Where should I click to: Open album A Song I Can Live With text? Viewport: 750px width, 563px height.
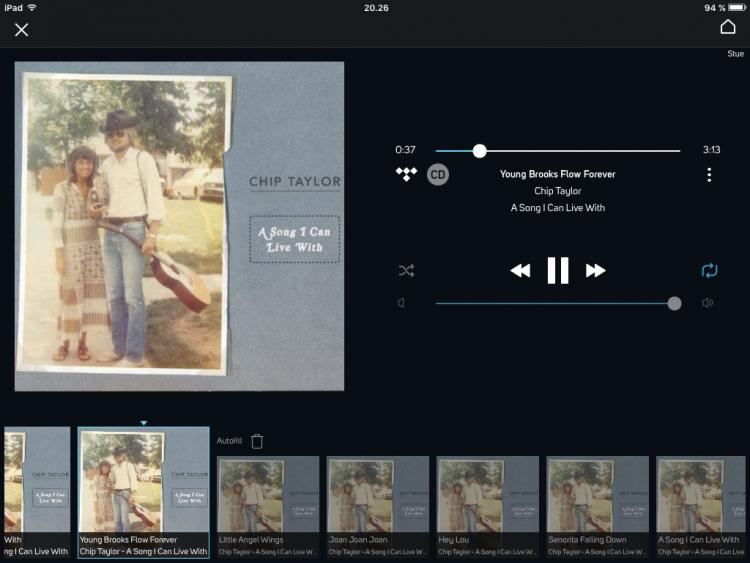click(558, 208)
